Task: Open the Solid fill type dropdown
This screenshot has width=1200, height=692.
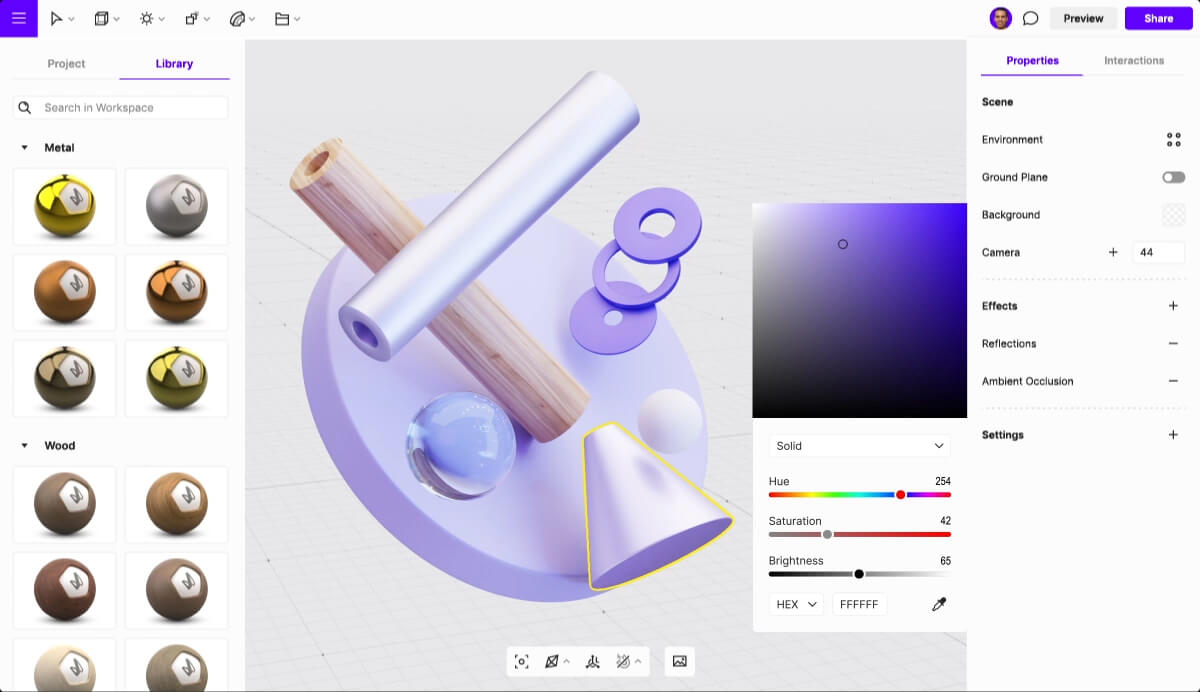Action: (859, 445)
